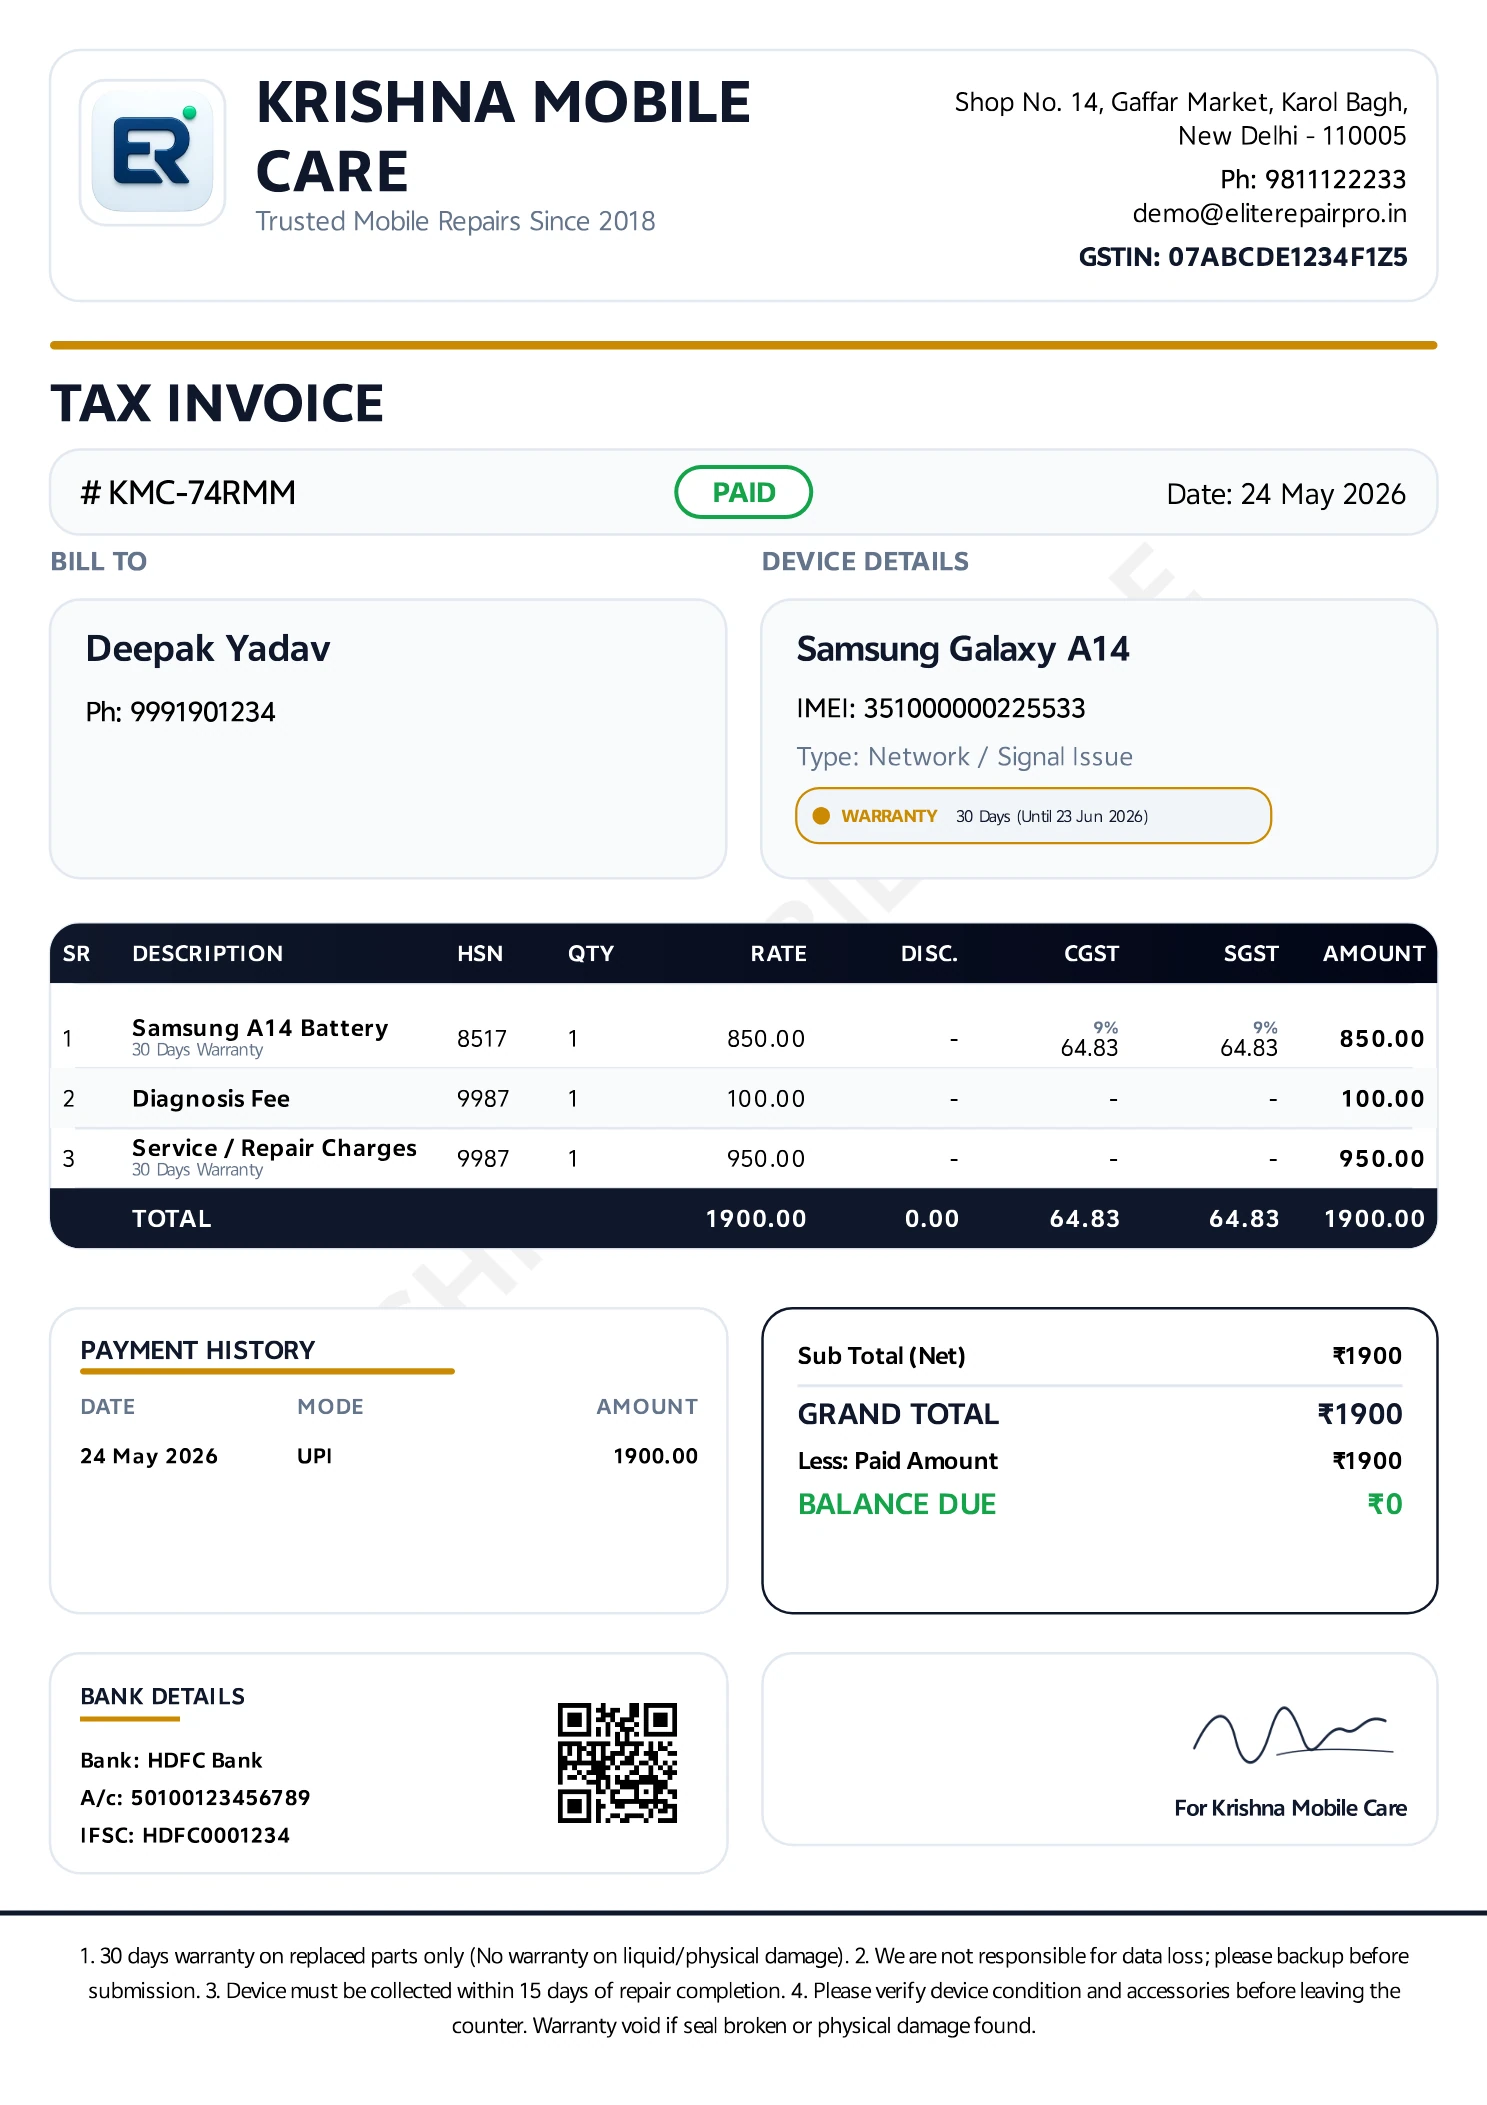
Task: Click the DISC. column header
Action: click(x=929, y=954)
